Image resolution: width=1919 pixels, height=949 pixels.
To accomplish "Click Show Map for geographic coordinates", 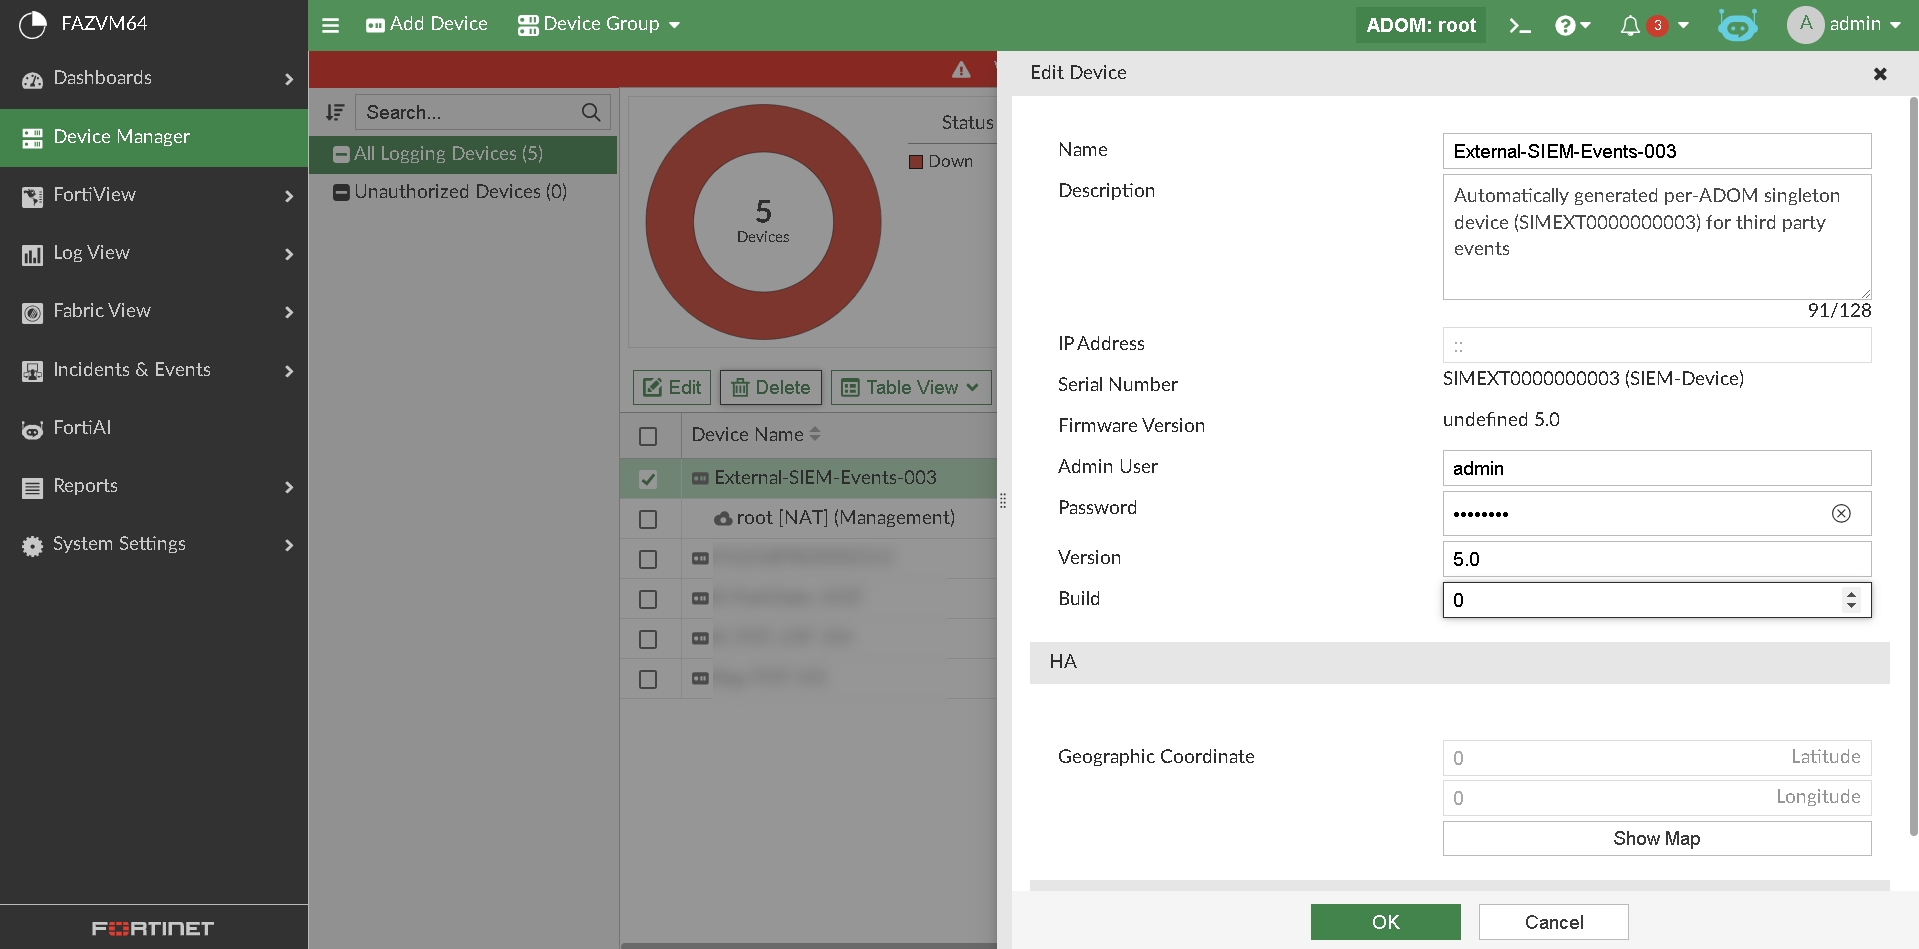I will pos(1655,838).
